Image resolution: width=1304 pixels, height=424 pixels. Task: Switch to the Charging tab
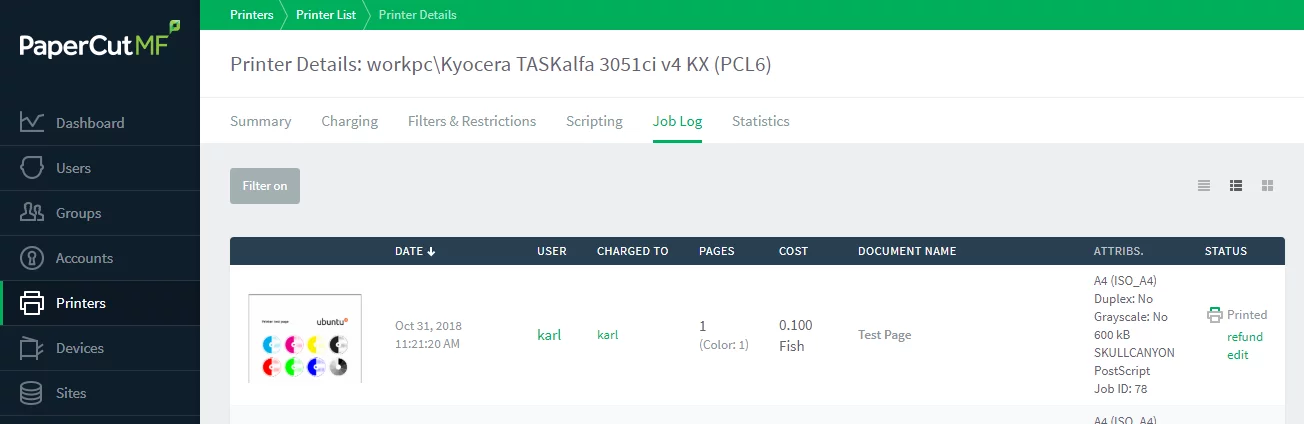[x=349, y=121]
